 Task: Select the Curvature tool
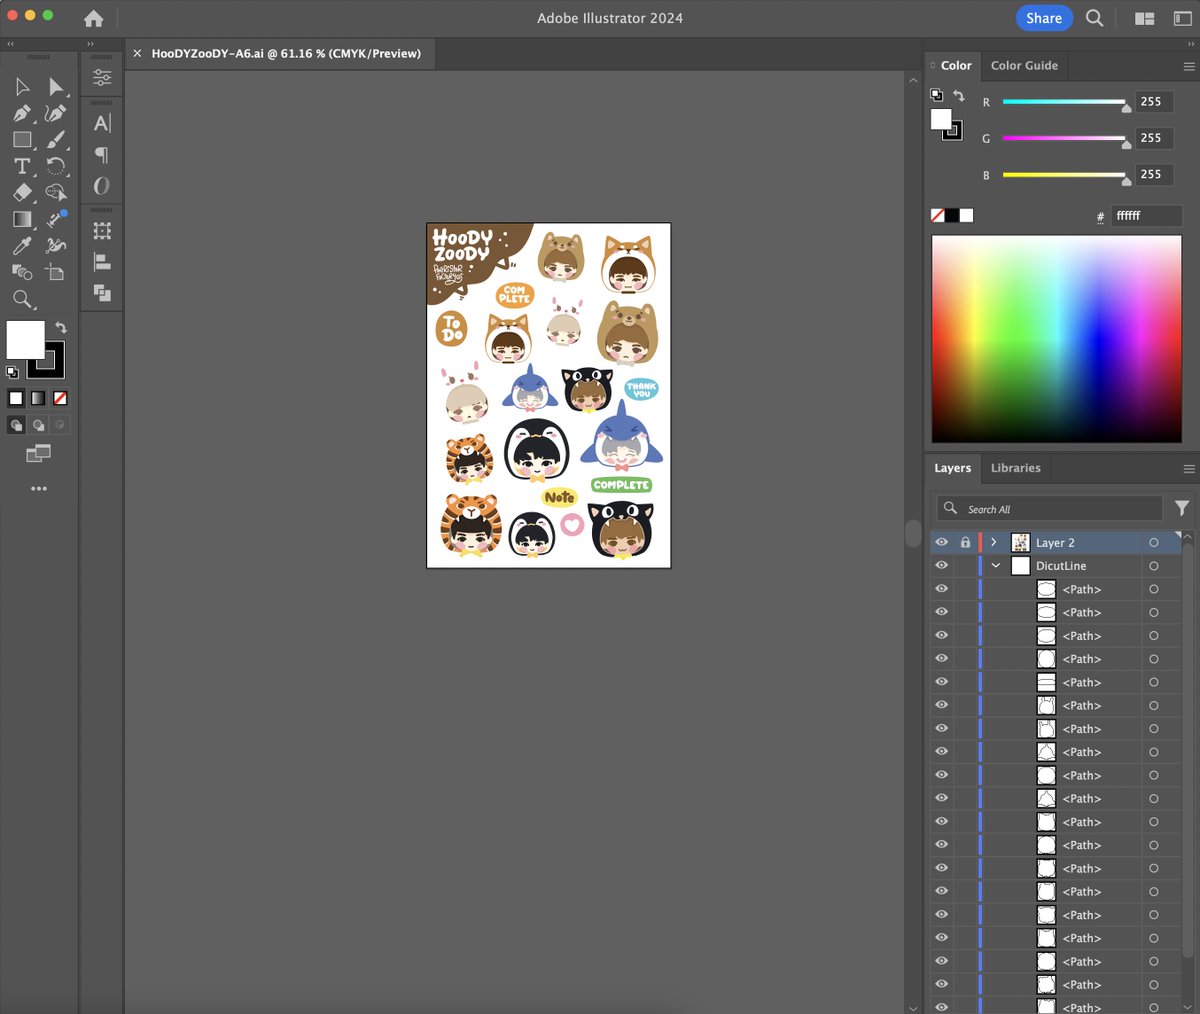[x=56, y=113]
